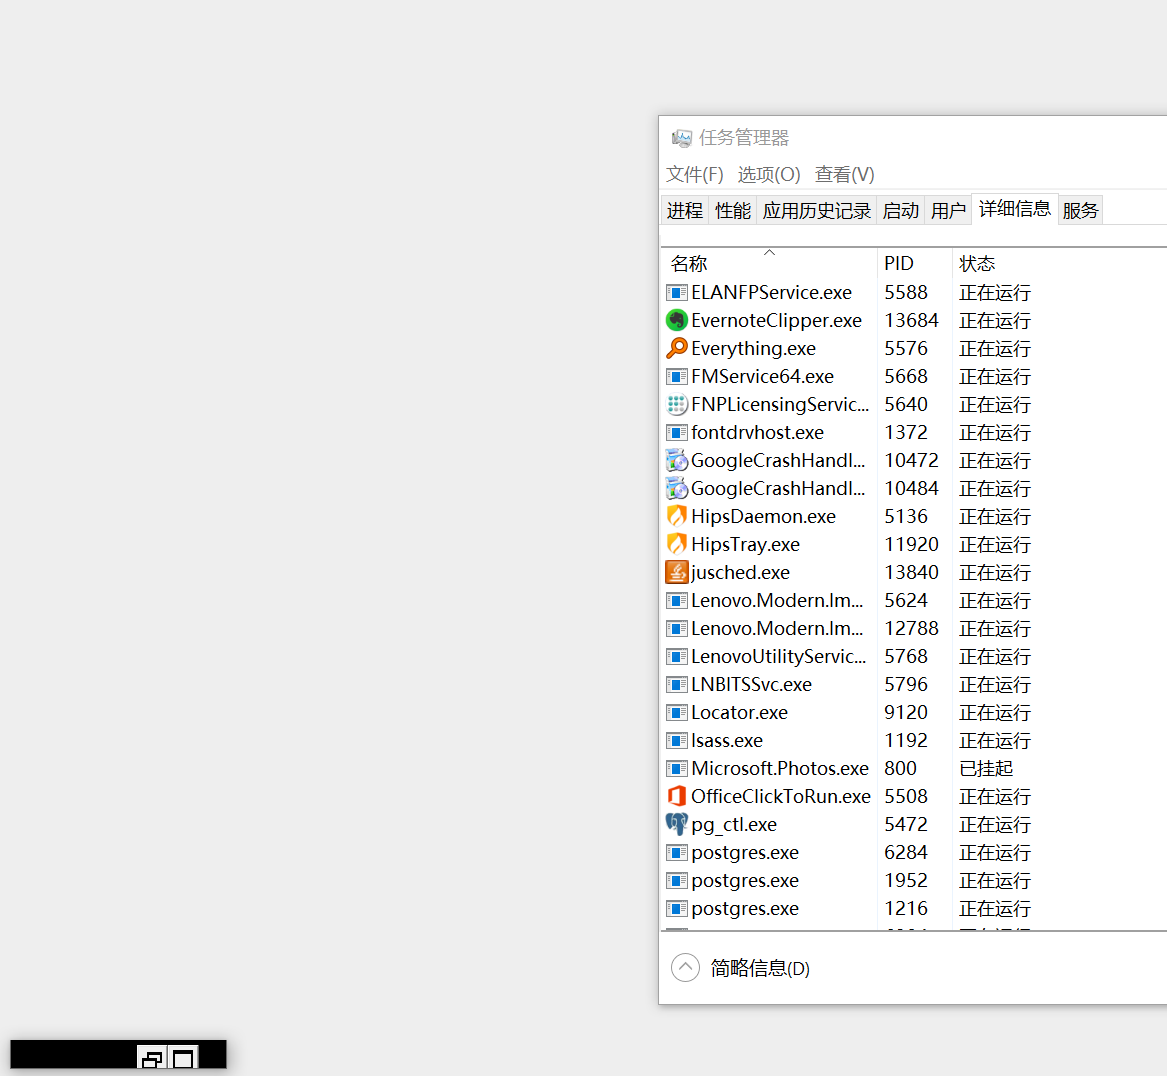Sort by the PID column header

tap(915, 263)
